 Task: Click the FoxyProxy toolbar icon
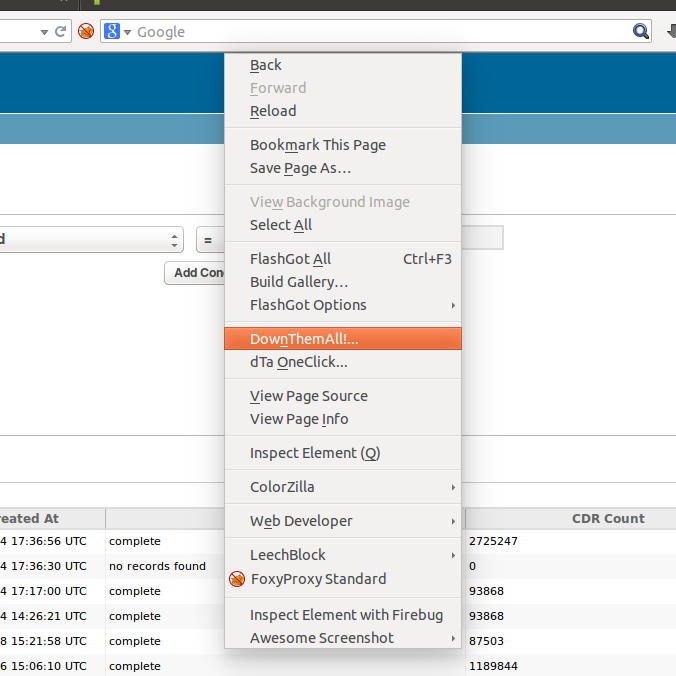pyautogui.click(x=86, y=31)
